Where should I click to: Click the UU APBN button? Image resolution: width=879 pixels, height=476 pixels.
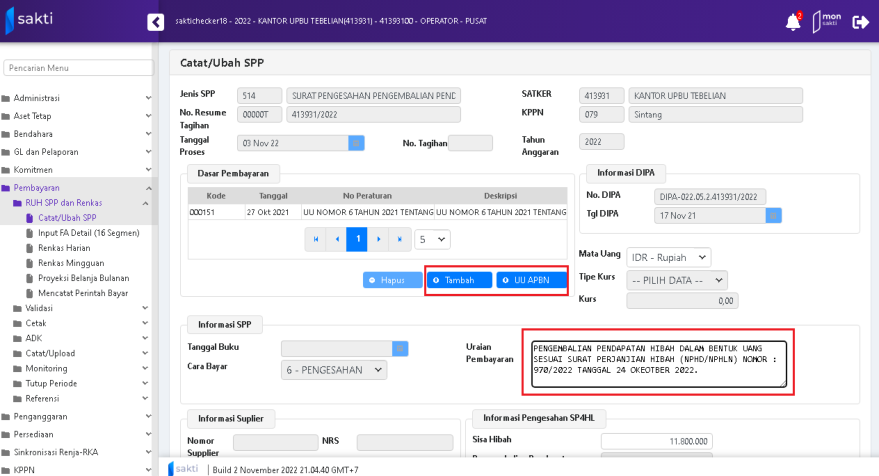pos(530,280)
